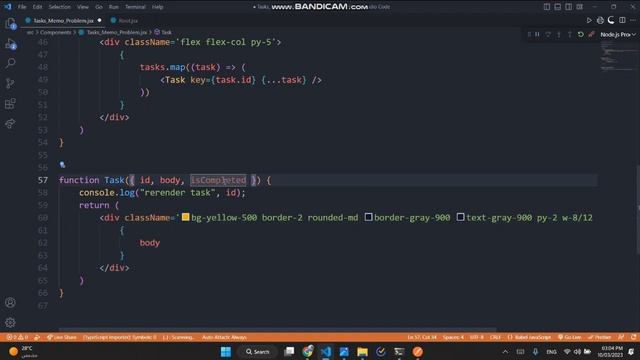Image resolution: width=640 pixels, height=360 pixels.
Task: Open the Edit menu
Action: click(37, 7)
